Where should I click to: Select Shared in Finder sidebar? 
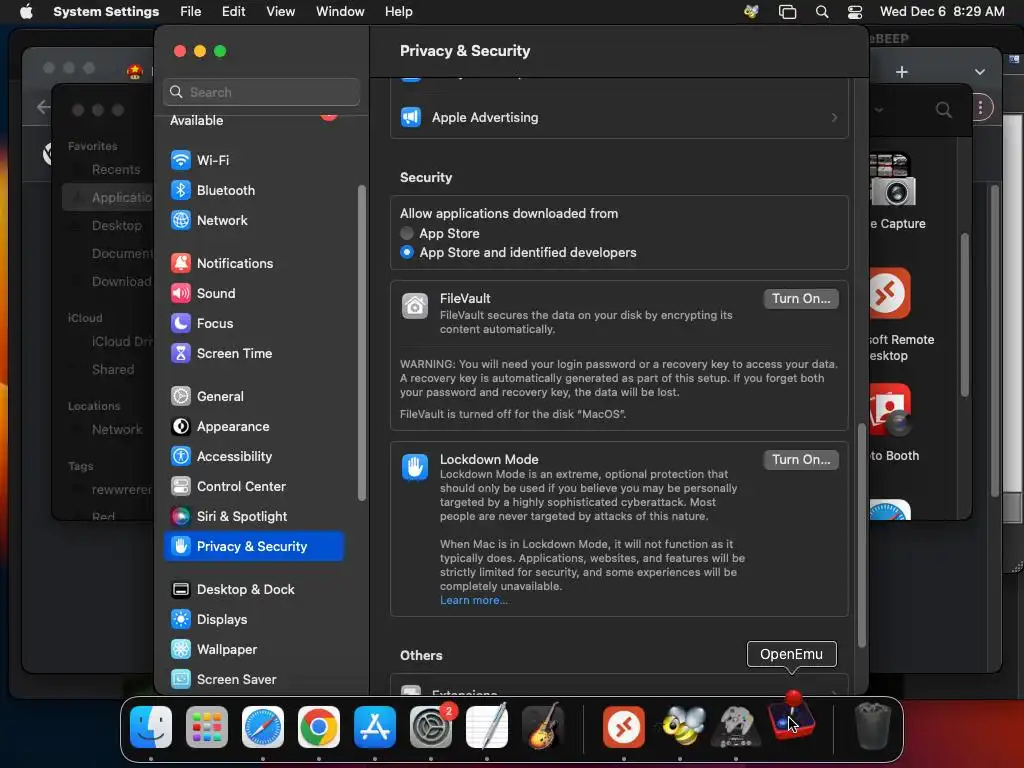112,370
